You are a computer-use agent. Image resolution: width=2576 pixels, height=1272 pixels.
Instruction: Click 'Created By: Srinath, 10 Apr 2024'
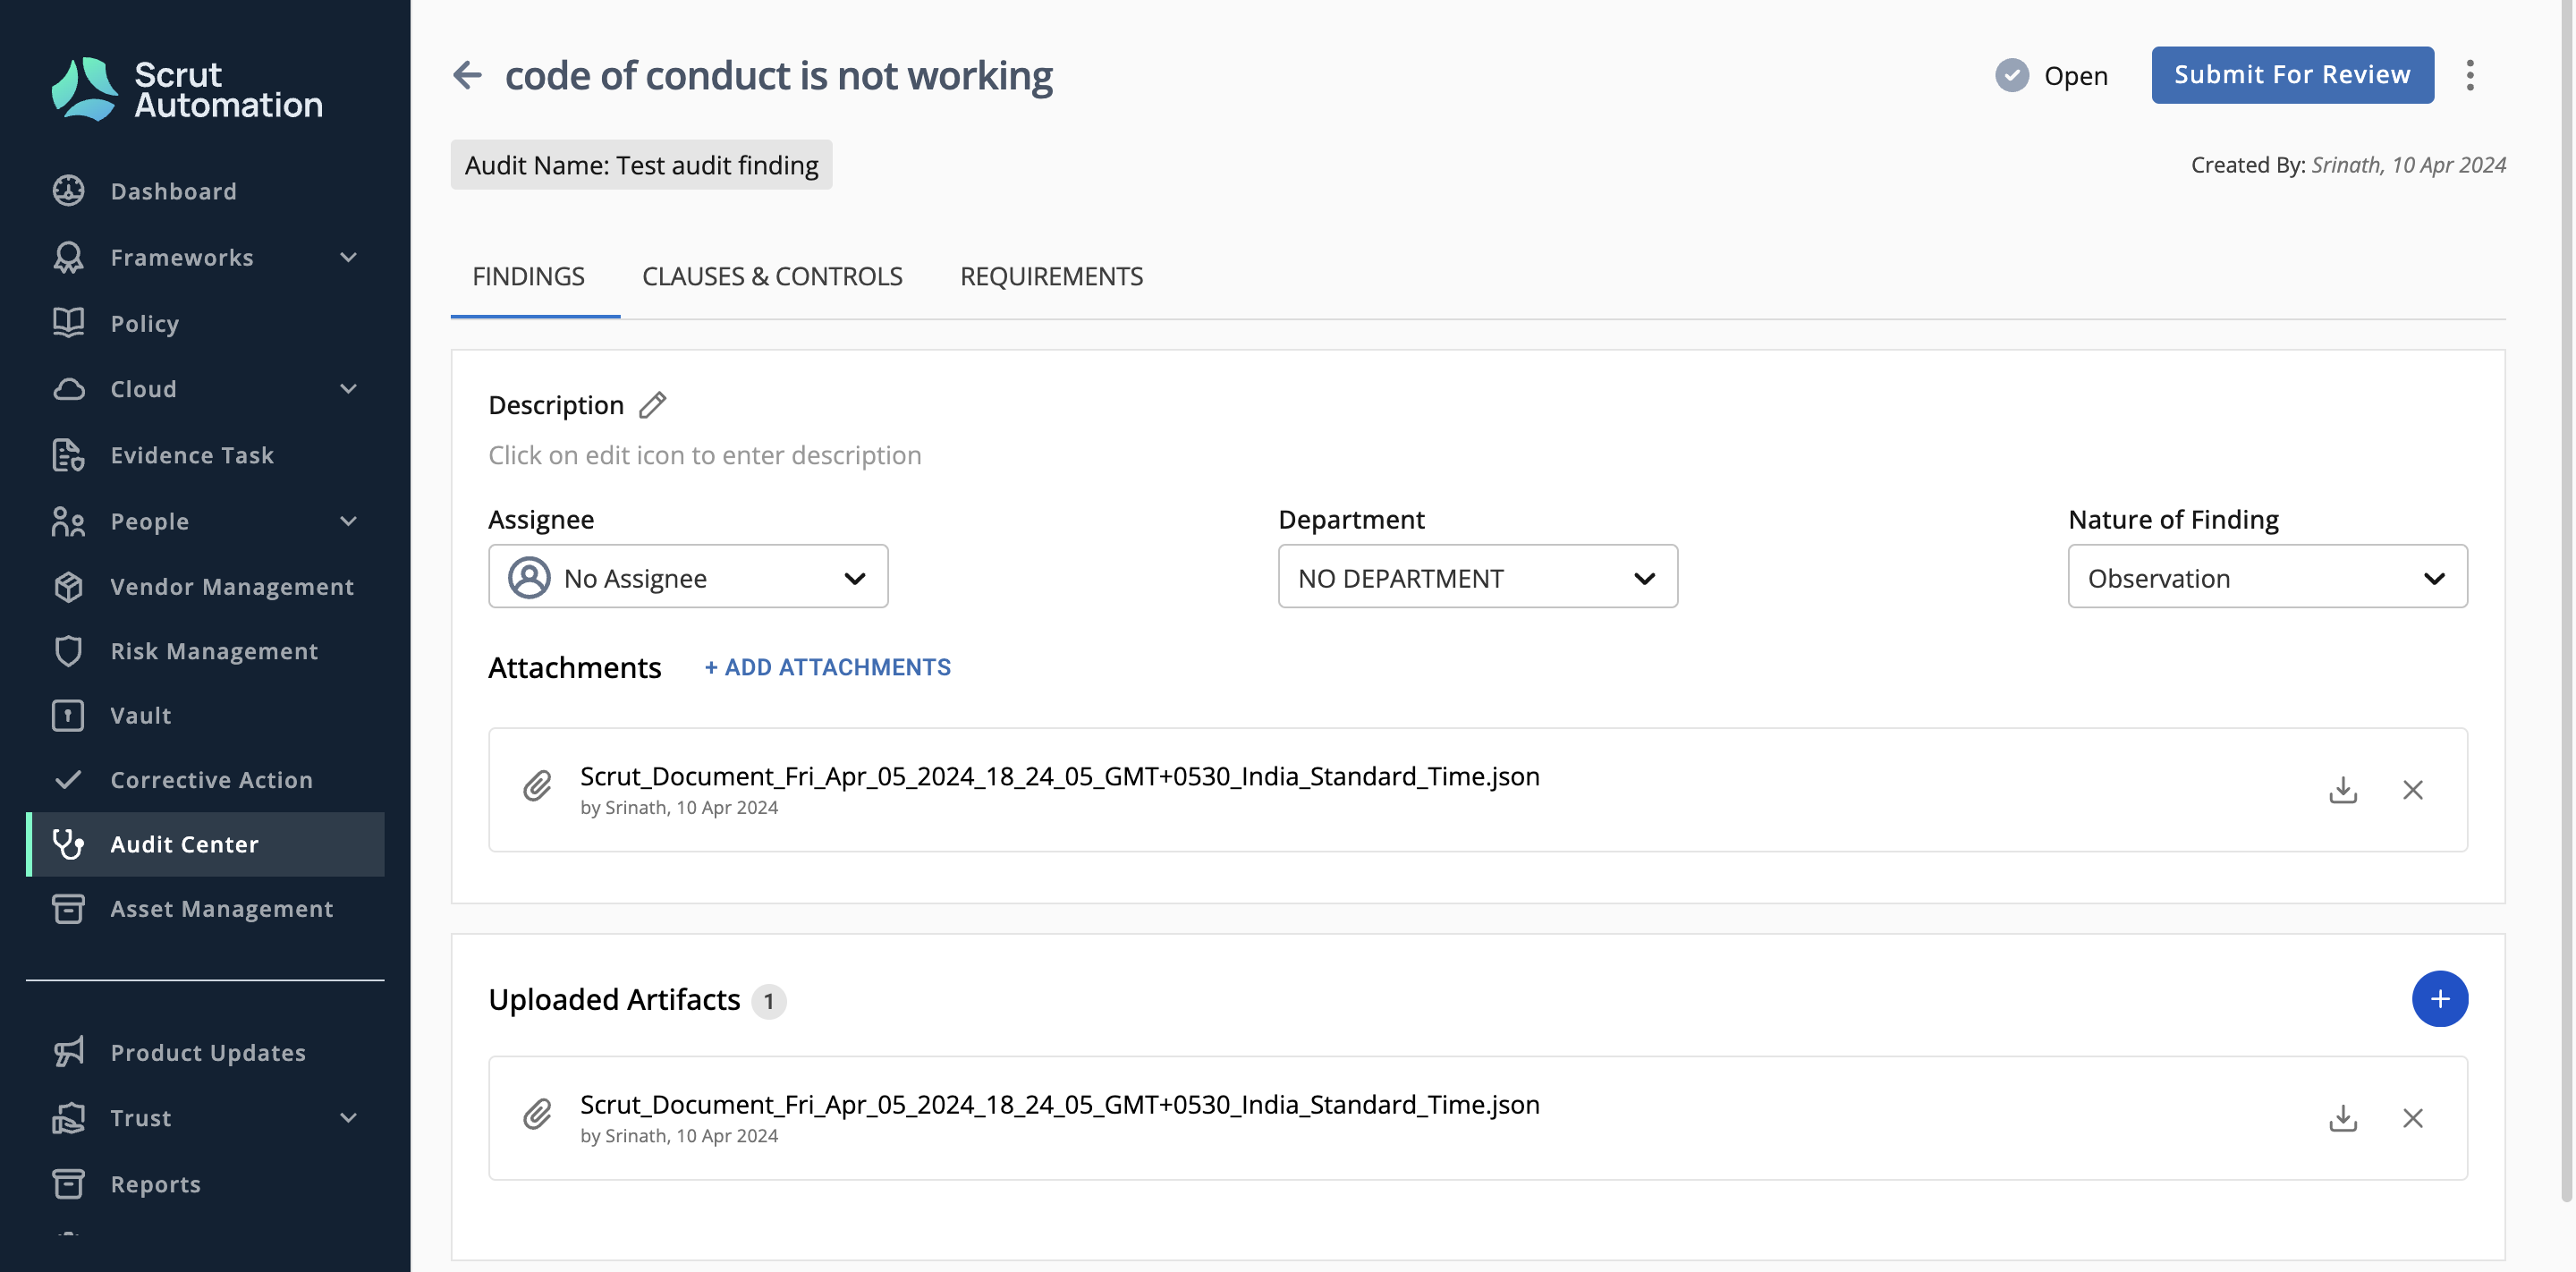pyautogui.click(x=2348, y=164)
